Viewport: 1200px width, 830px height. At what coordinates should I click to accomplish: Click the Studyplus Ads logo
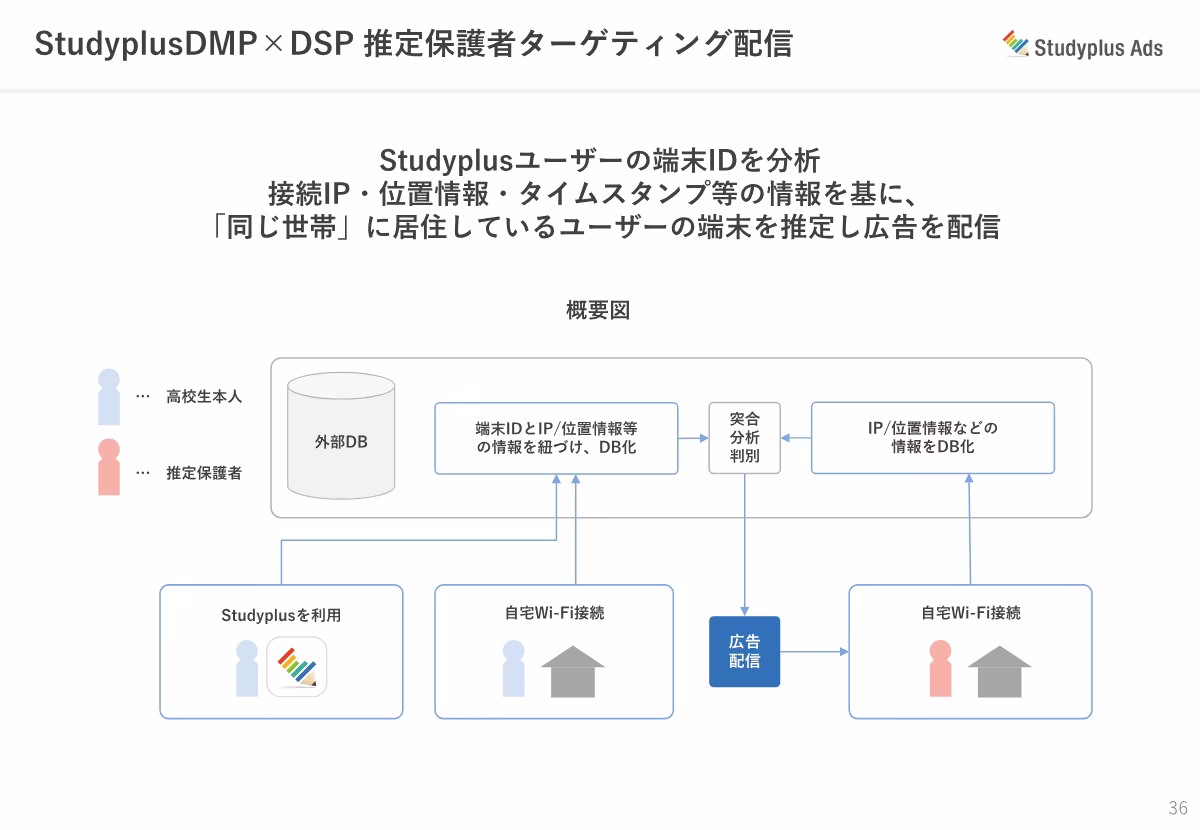[x=1082, y=45]
